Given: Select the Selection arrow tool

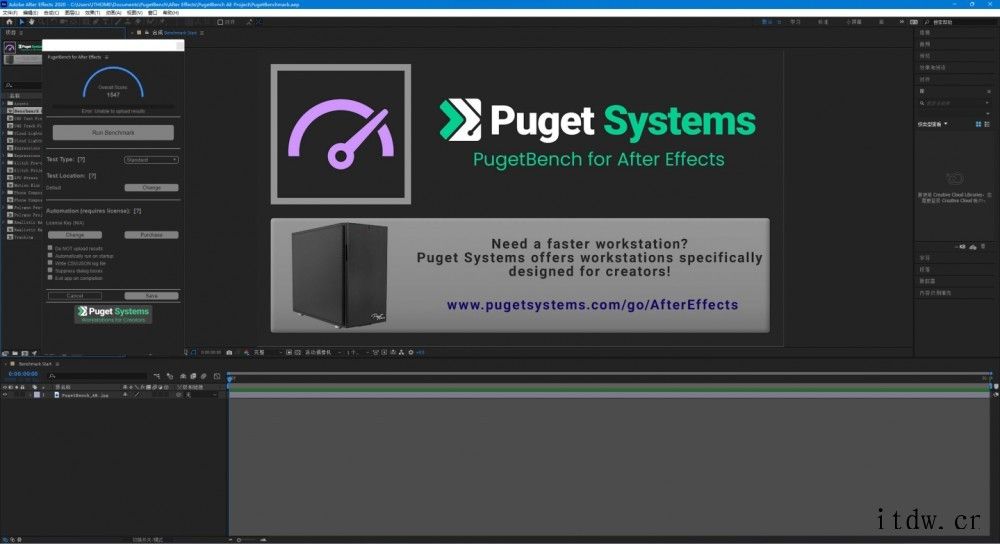Looking at the screenshot, I should click(21, 22).
